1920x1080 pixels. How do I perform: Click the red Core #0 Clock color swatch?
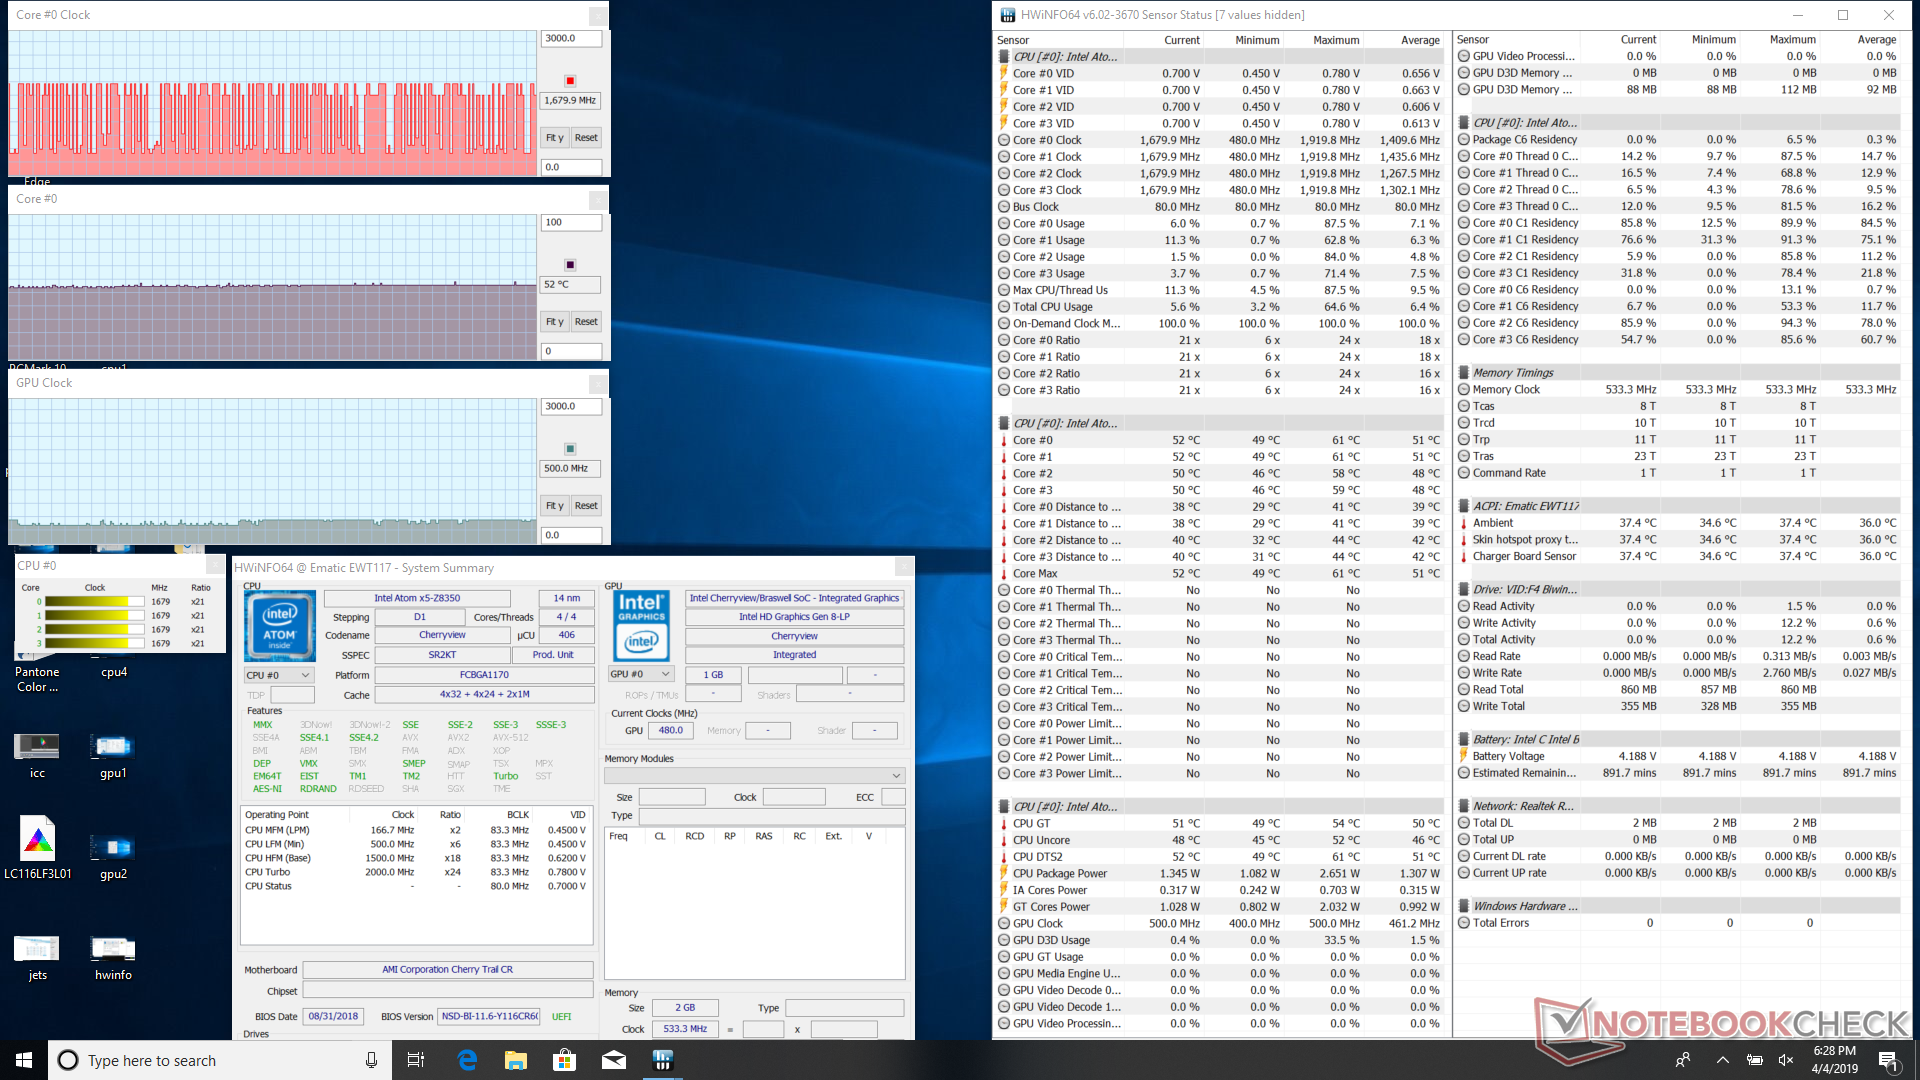[x=570, y=81]
